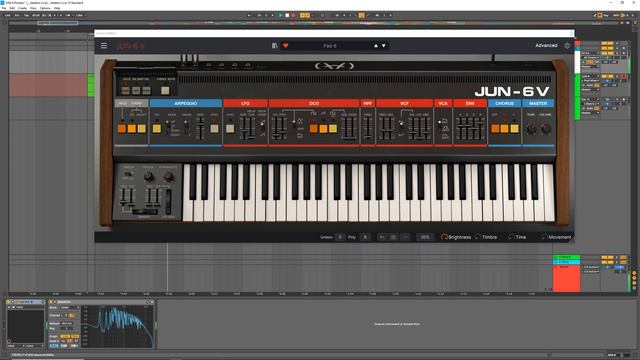Enable Chorus I button
Screen dimensions: 640x360
click(x=504, y=129)
